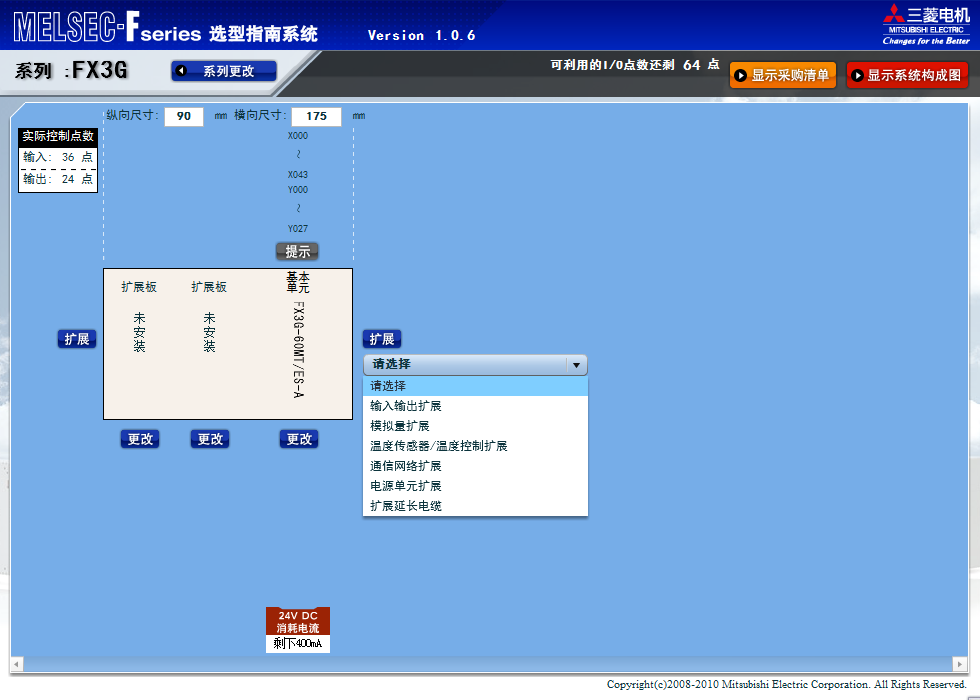This screenshot has width=980, height=700.
Task: Click the Mitsubishi Electric logo
Action: click(x=925, y=24)
